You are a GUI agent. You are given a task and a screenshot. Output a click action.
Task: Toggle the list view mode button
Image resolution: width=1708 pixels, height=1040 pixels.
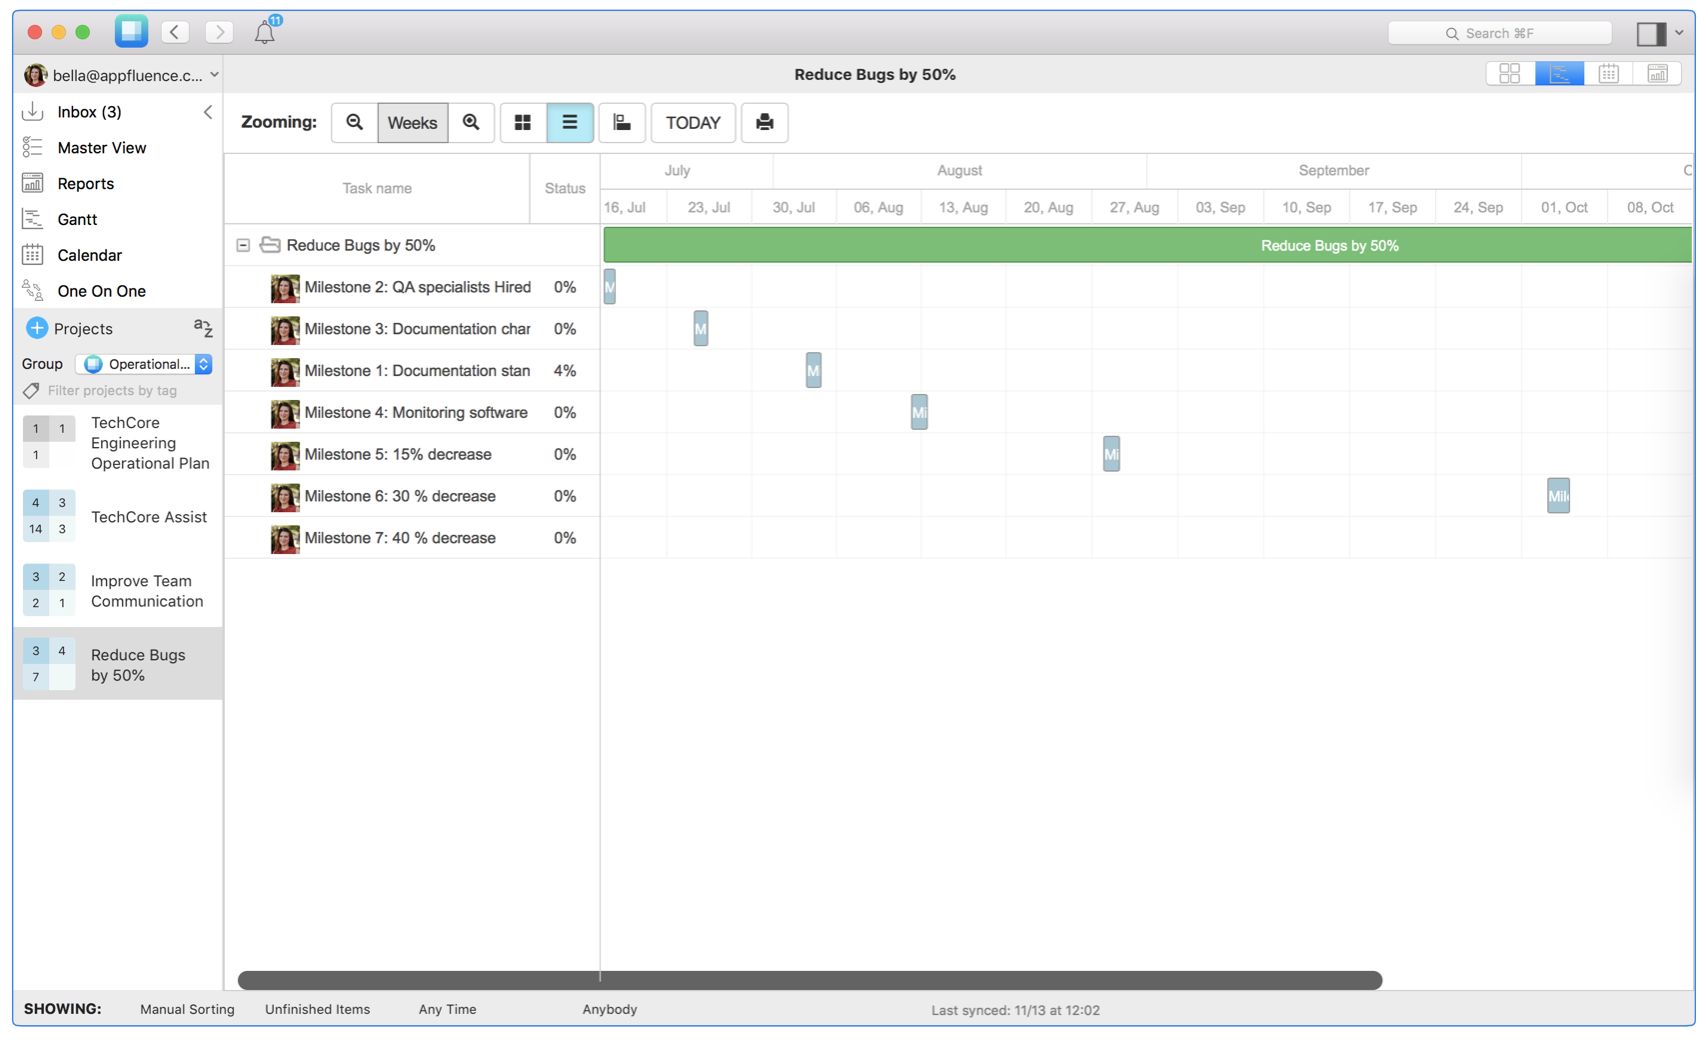tap(569, 122)
